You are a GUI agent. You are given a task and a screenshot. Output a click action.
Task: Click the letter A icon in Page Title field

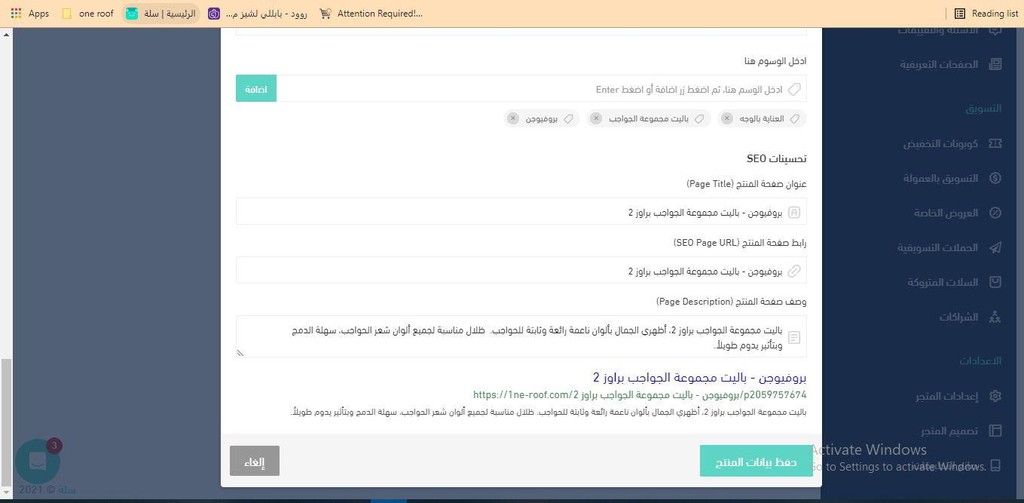795,212
